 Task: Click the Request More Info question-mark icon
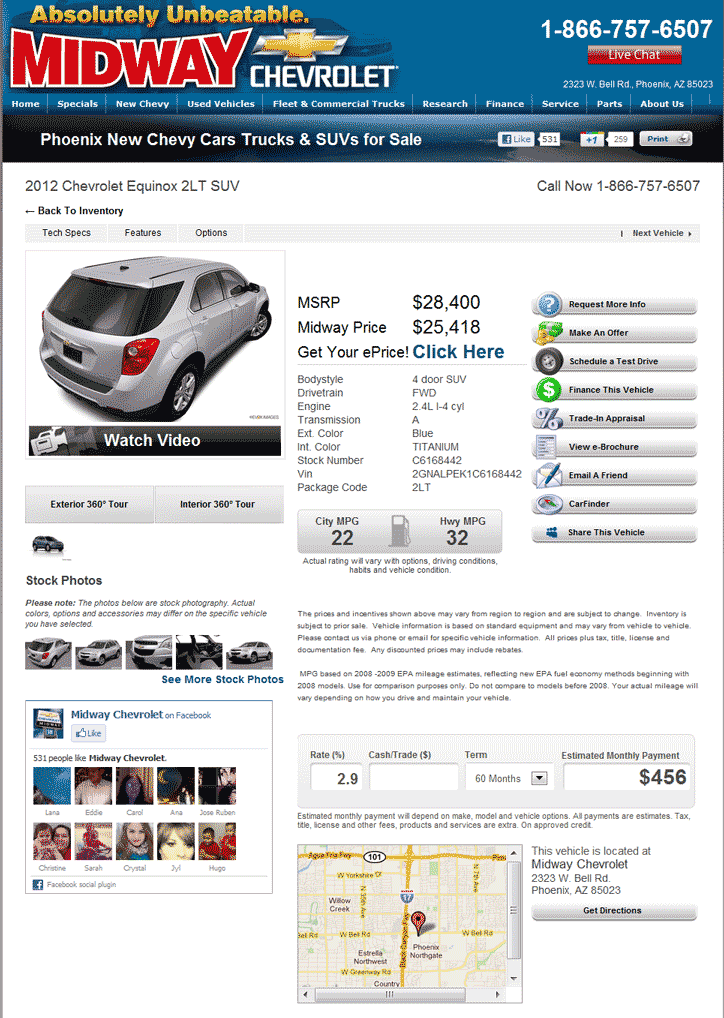pos(549,304)
